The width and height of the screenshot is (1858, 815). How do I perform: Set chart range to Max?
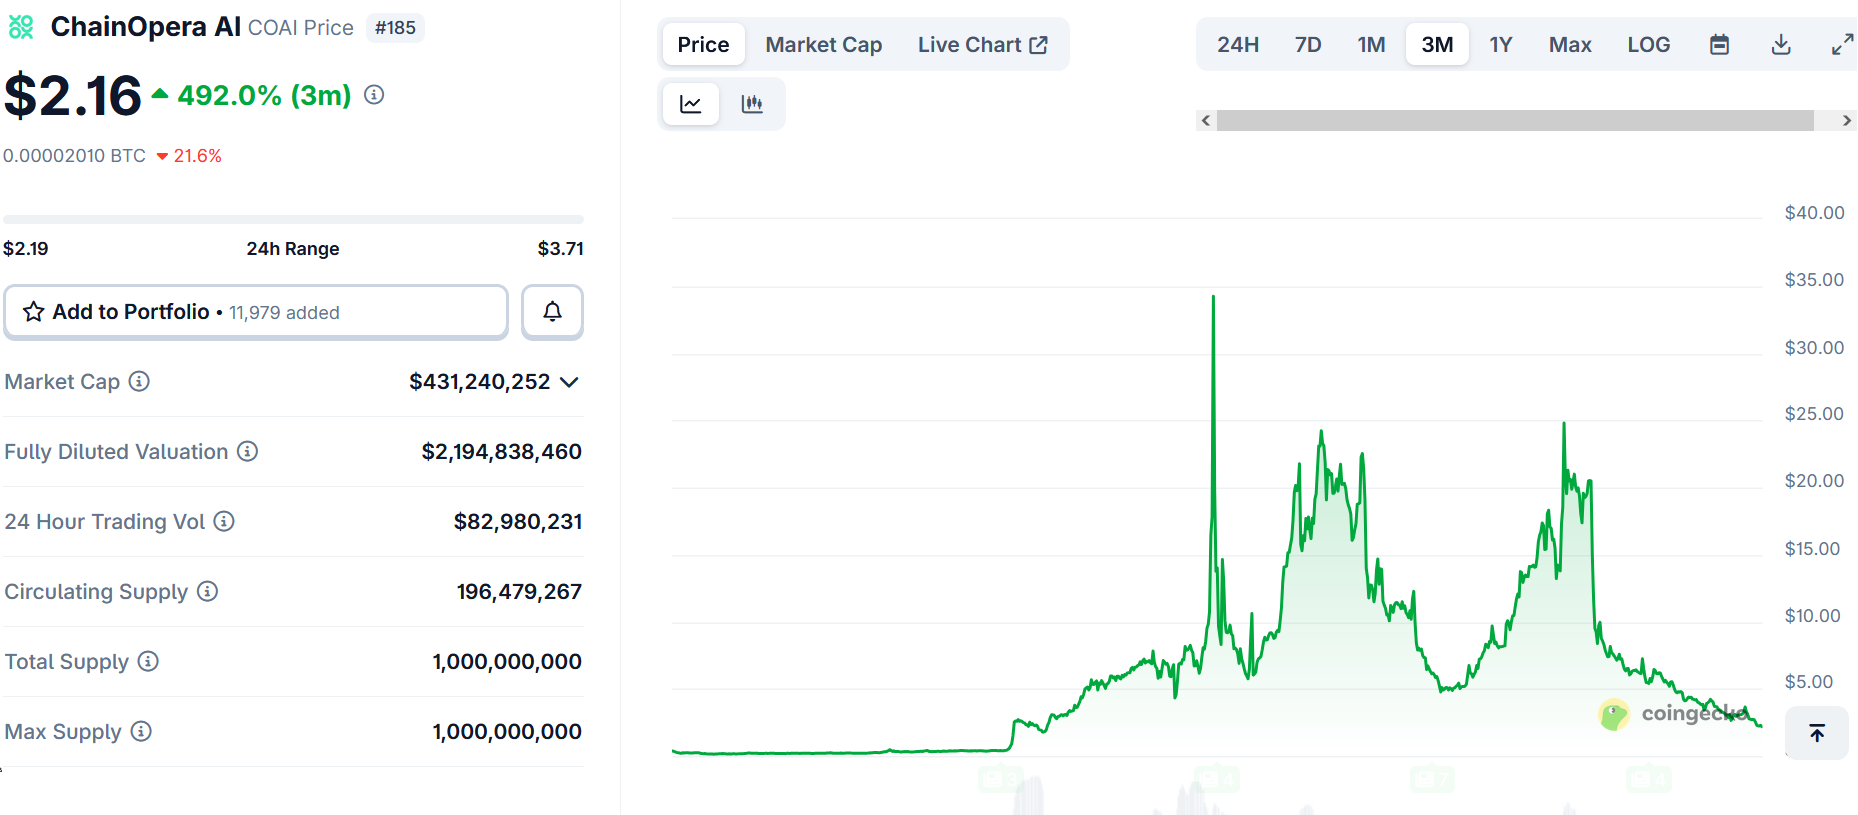(x=1570, y=45)
